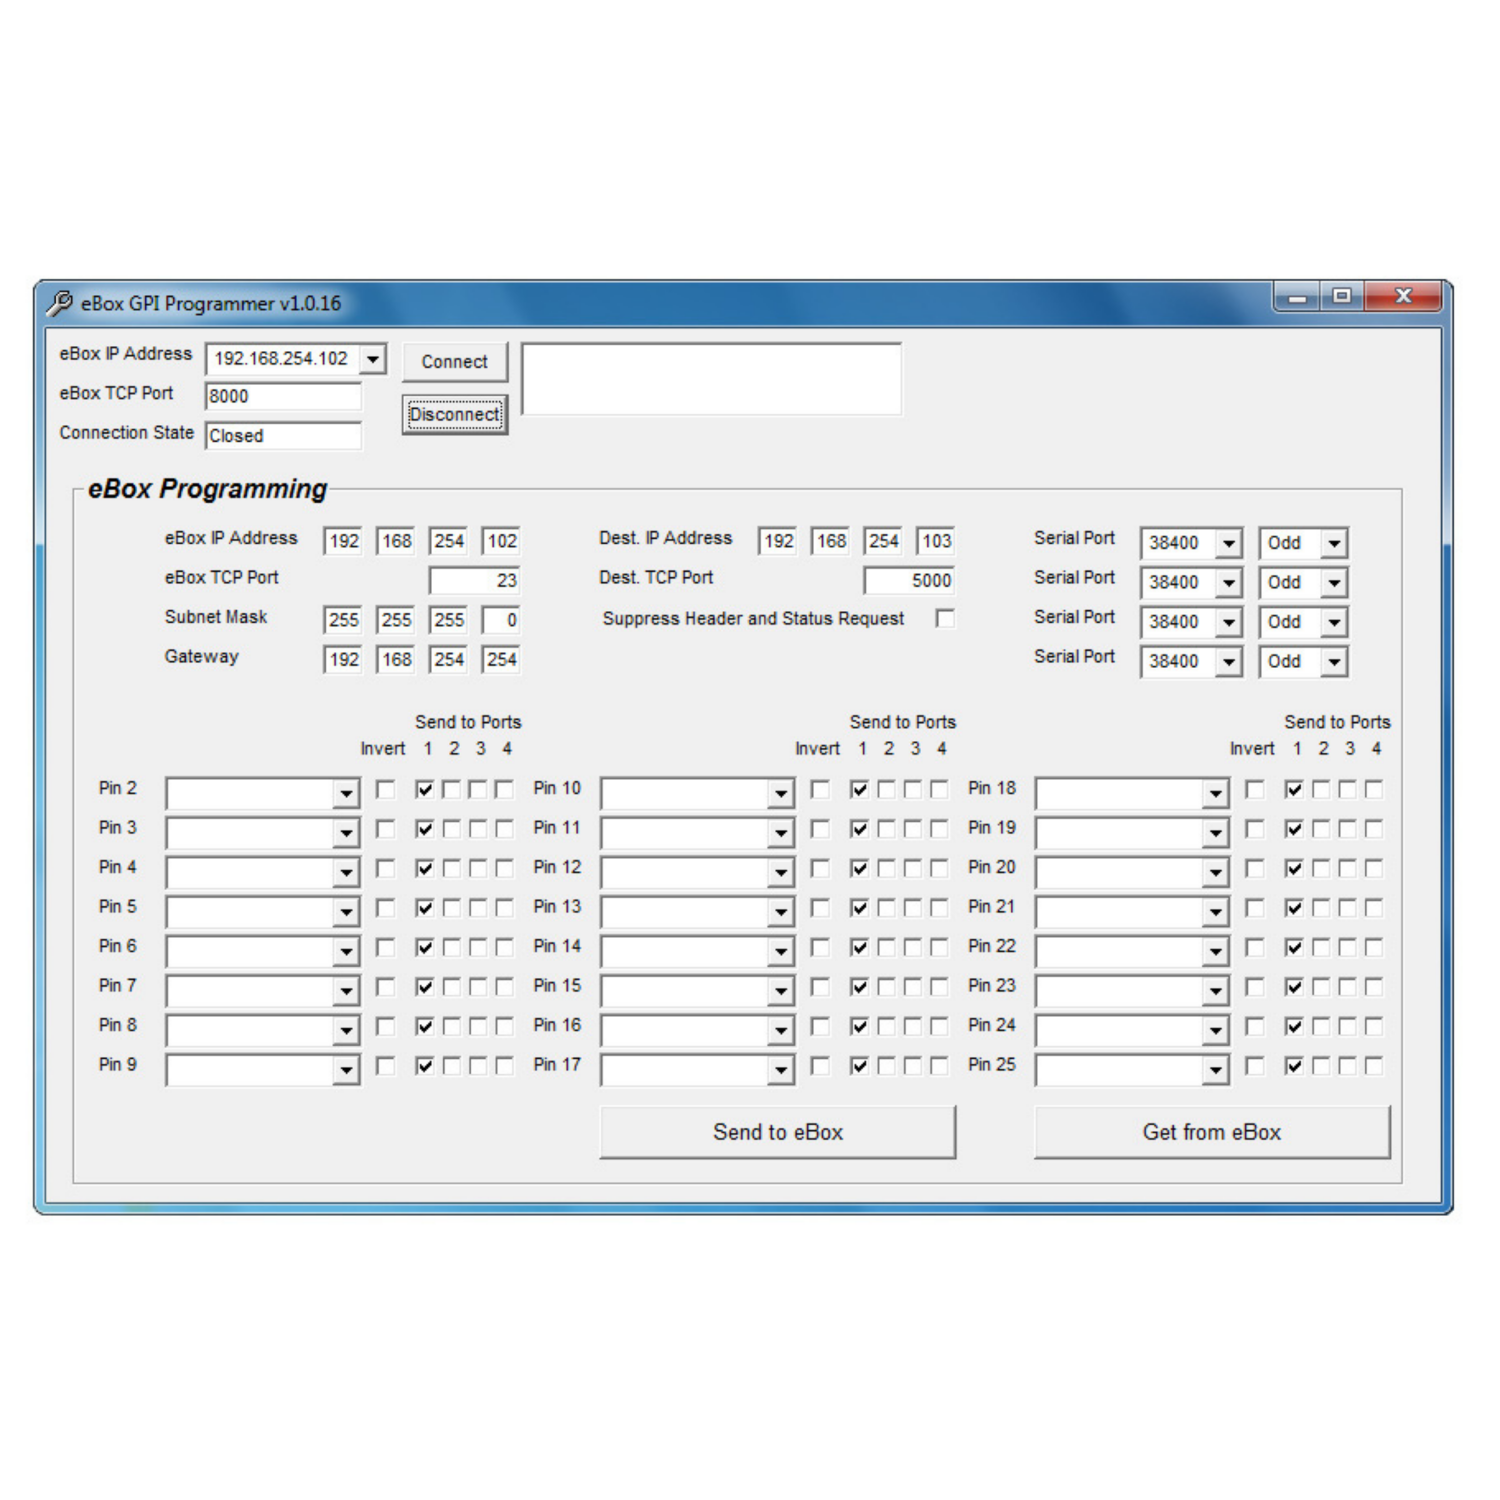
Task: Check port 4 checkbox for Pin 25
Action: coord(1374,1066)
